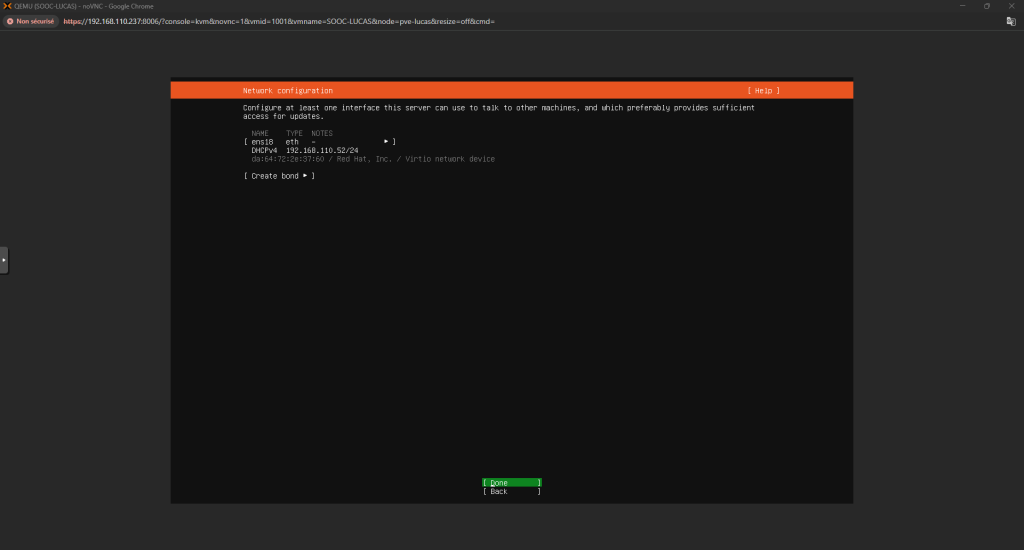Viewport: 1024px width, 550px height.
Task: Click the MAC address device description line
Action: (x=372, y=159)
